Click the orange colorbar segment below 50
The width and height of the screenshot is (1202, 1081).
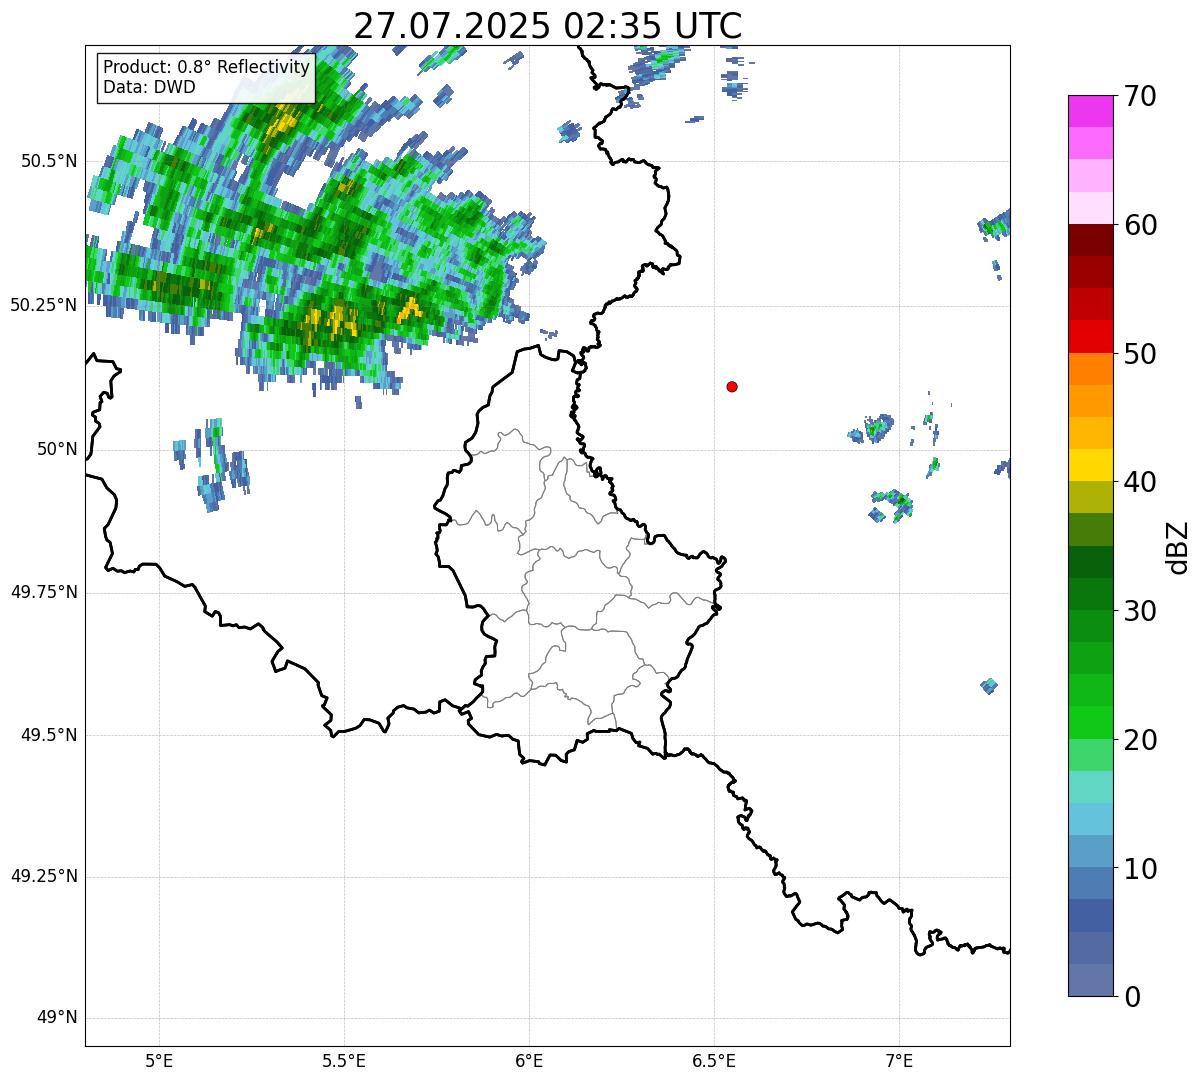coord(1091,369)
